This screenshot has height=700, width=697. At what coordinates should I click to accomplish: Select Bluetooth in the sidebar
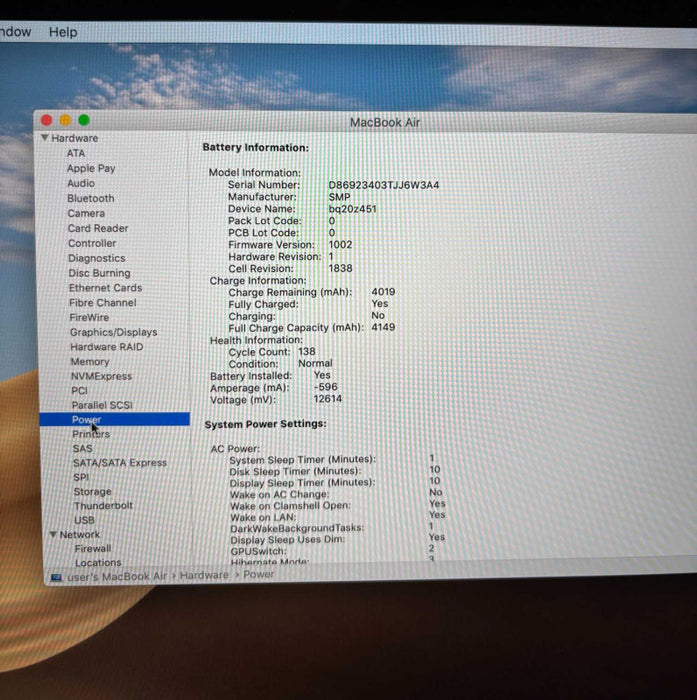[91, 198]
